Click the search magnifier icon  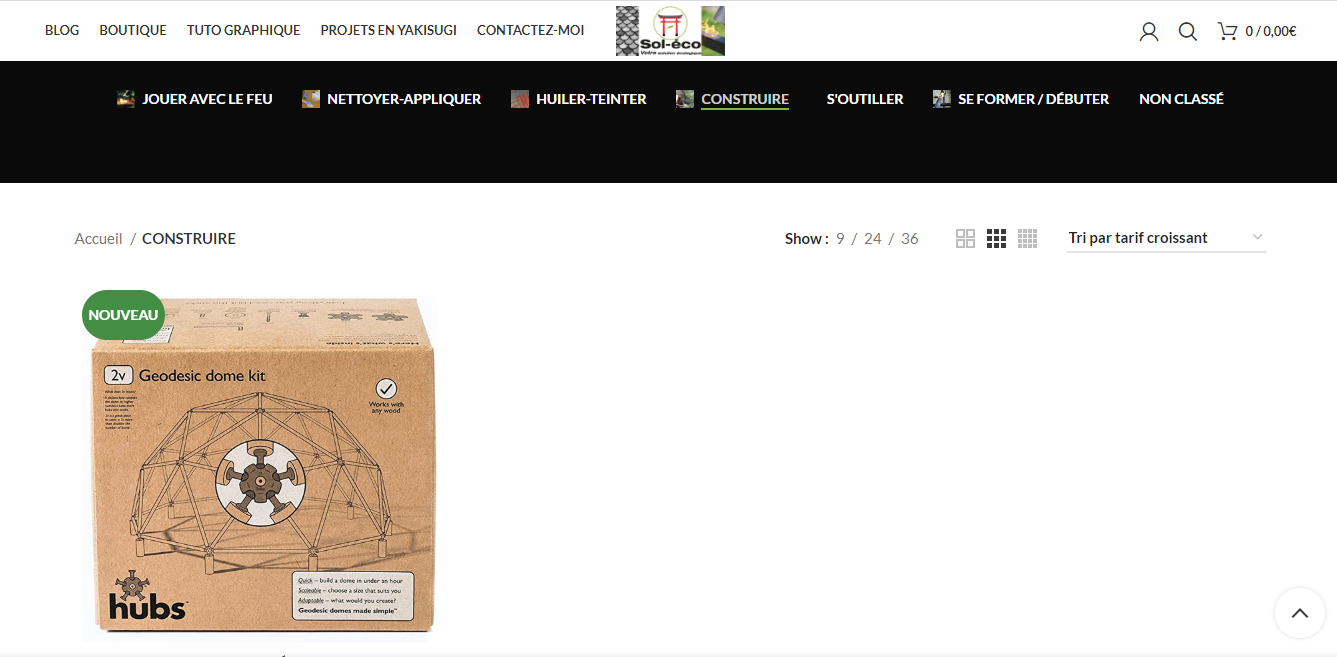point(1187,31)
